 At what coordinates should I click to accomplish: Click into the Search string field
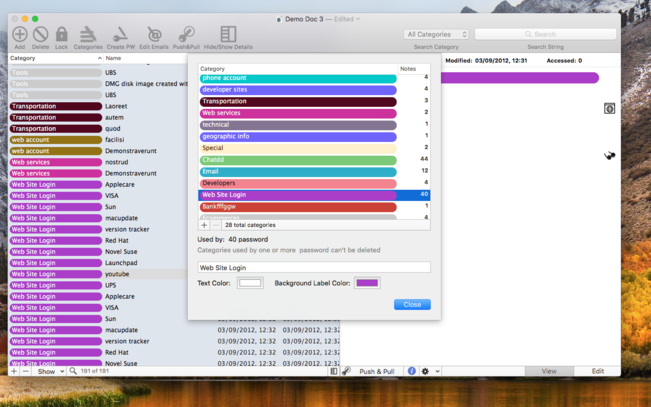point(545,34)
